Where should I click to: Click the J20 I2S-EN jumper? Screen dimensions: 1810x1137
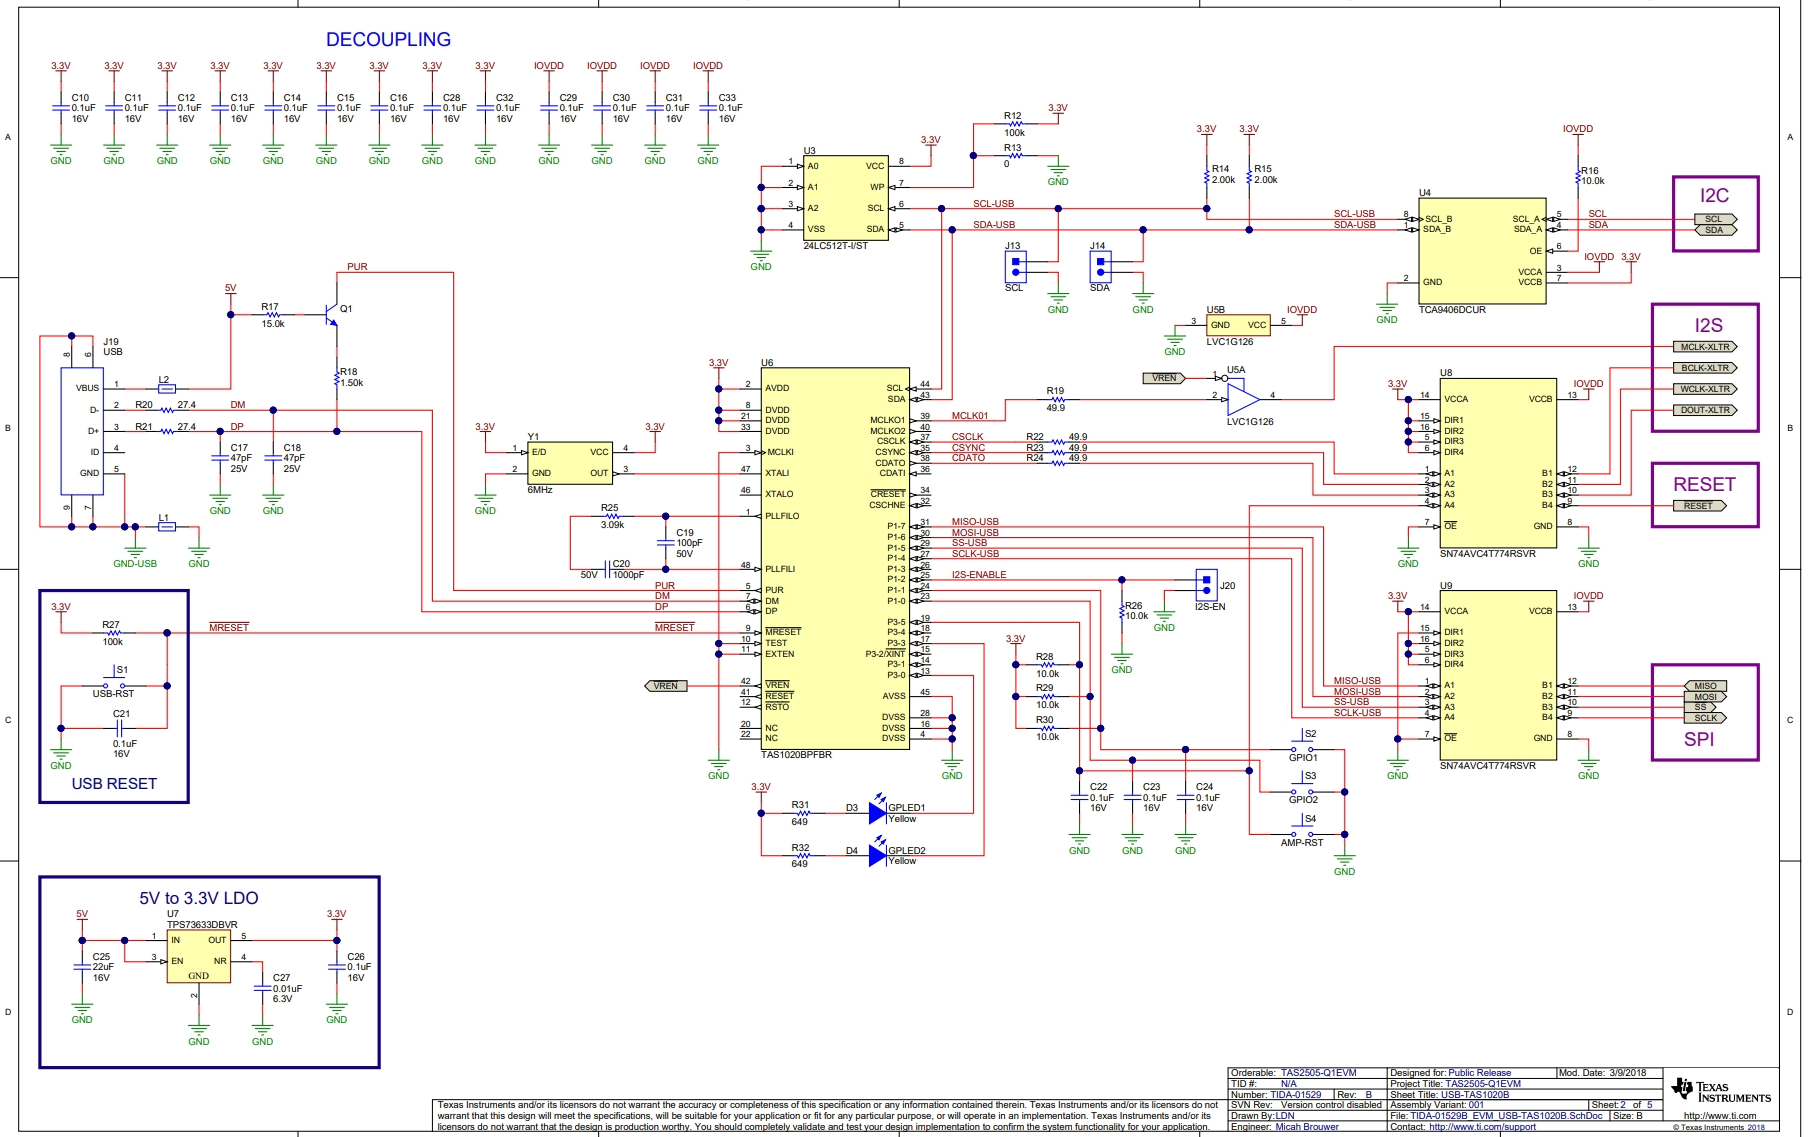click(x=1206, y=585)
